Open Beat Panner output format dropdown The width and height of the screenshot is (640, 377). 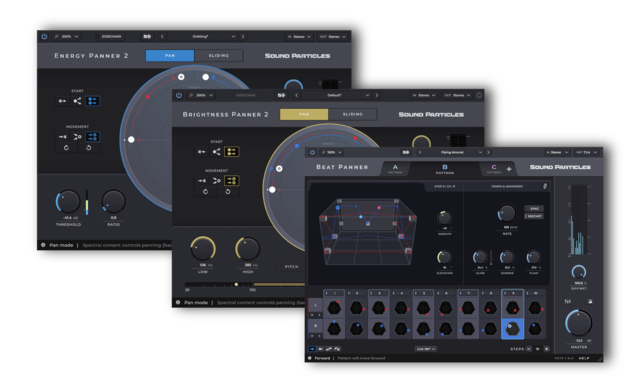pos(587,152)
